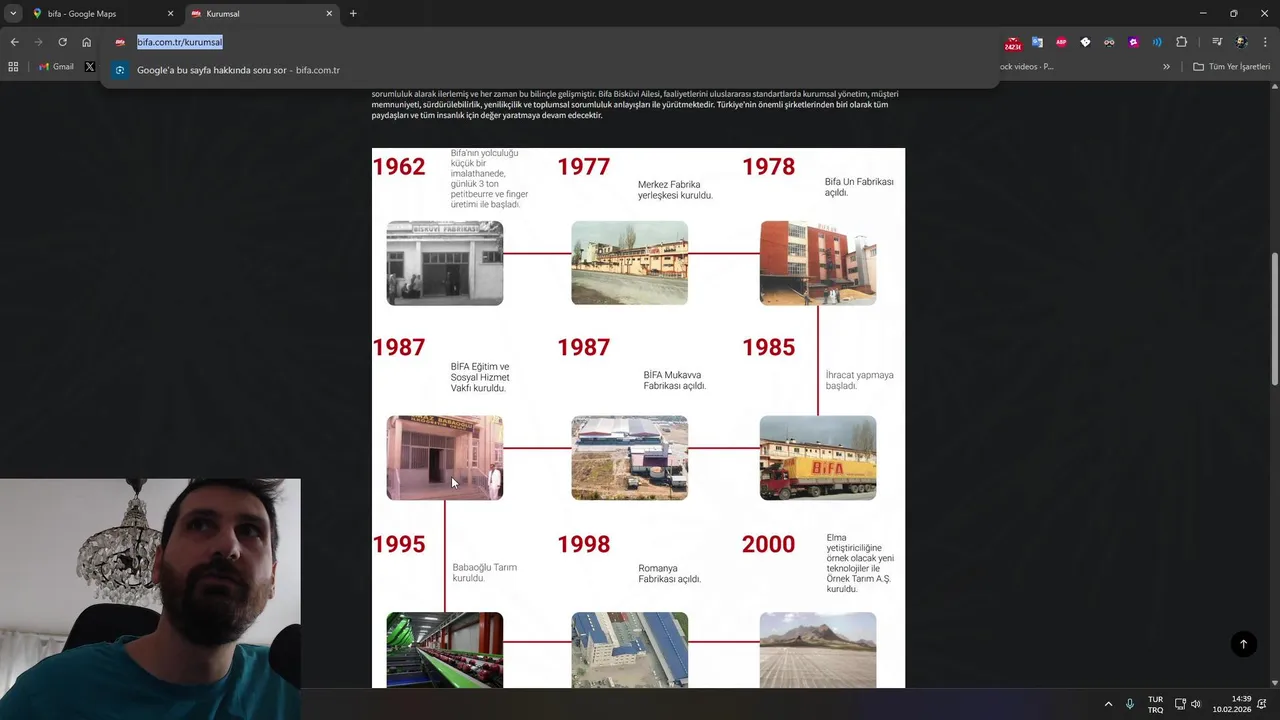Open the Extensions puzzle piece menu
1280x720 pixels.
point(1181,42)
